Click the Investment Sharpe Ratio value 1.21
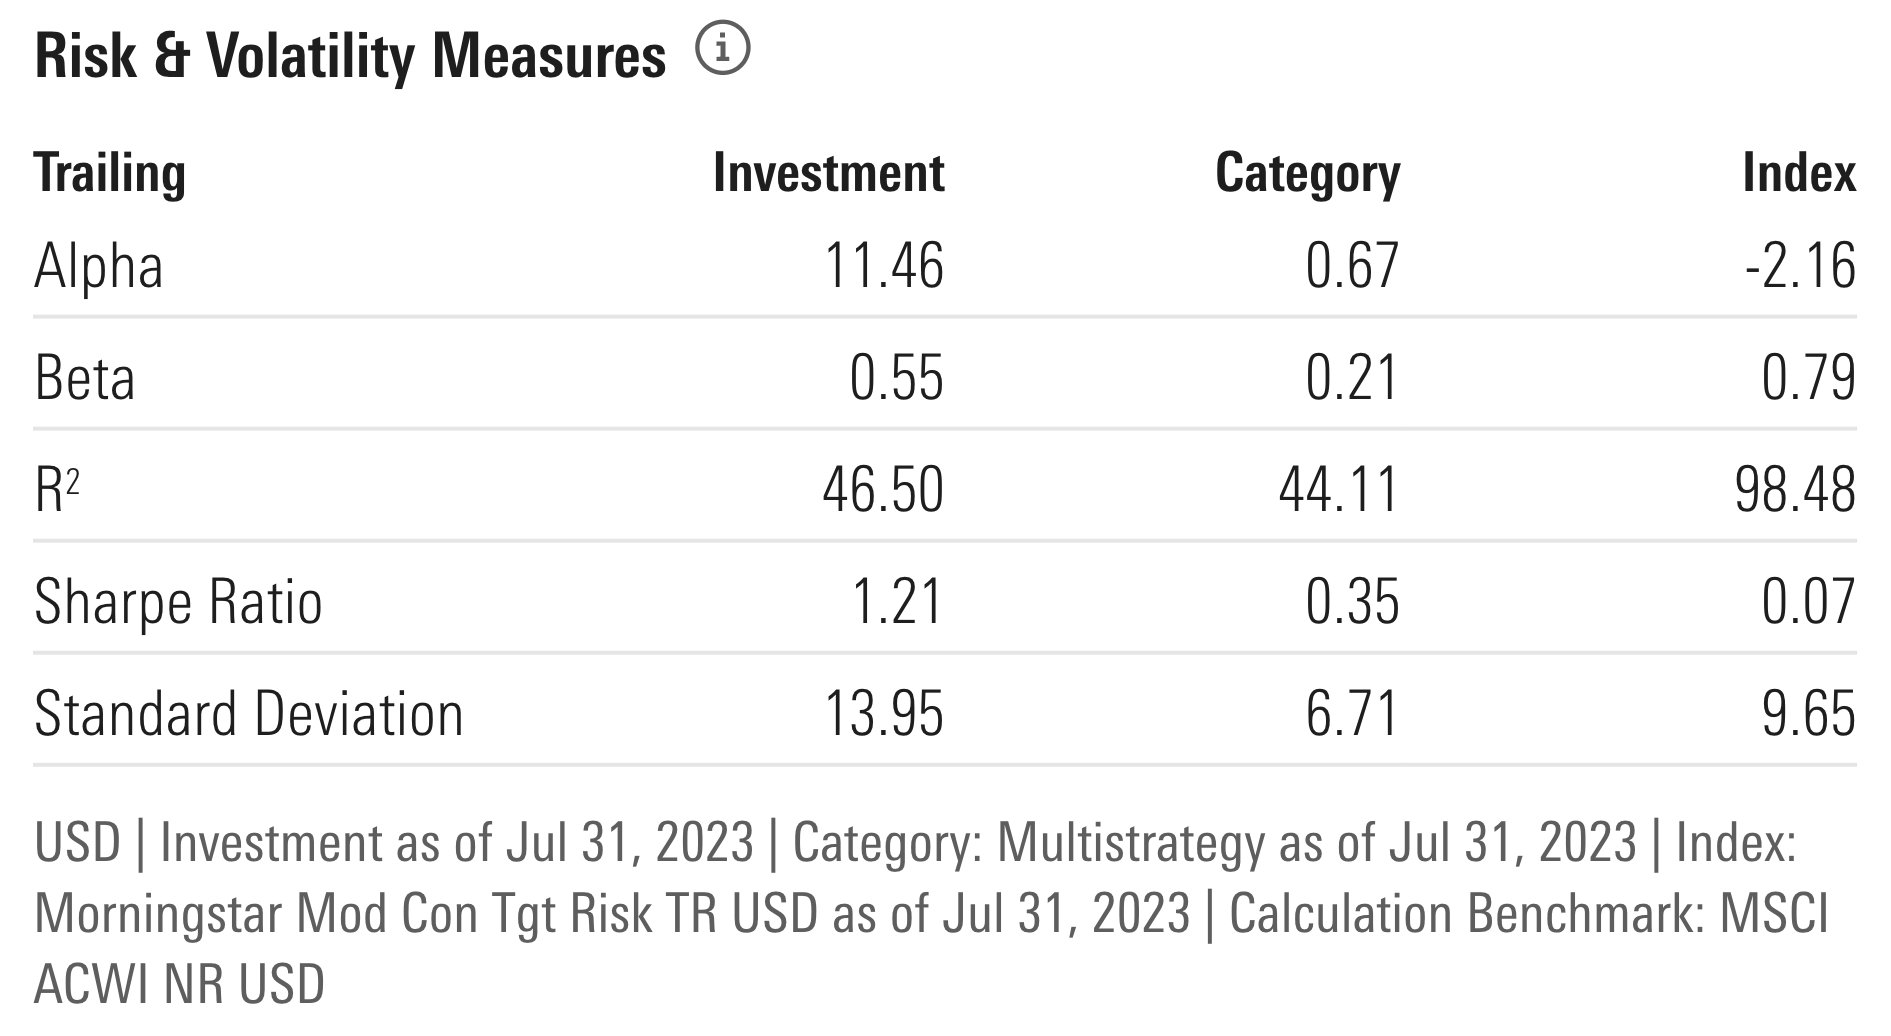 pos(897,602)
